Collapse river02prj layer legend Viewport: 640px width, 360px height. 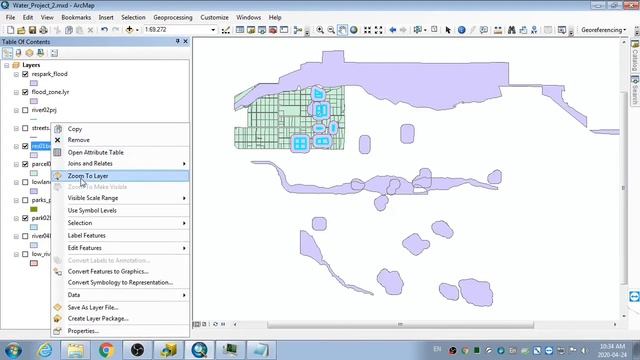tap(16, 111)
